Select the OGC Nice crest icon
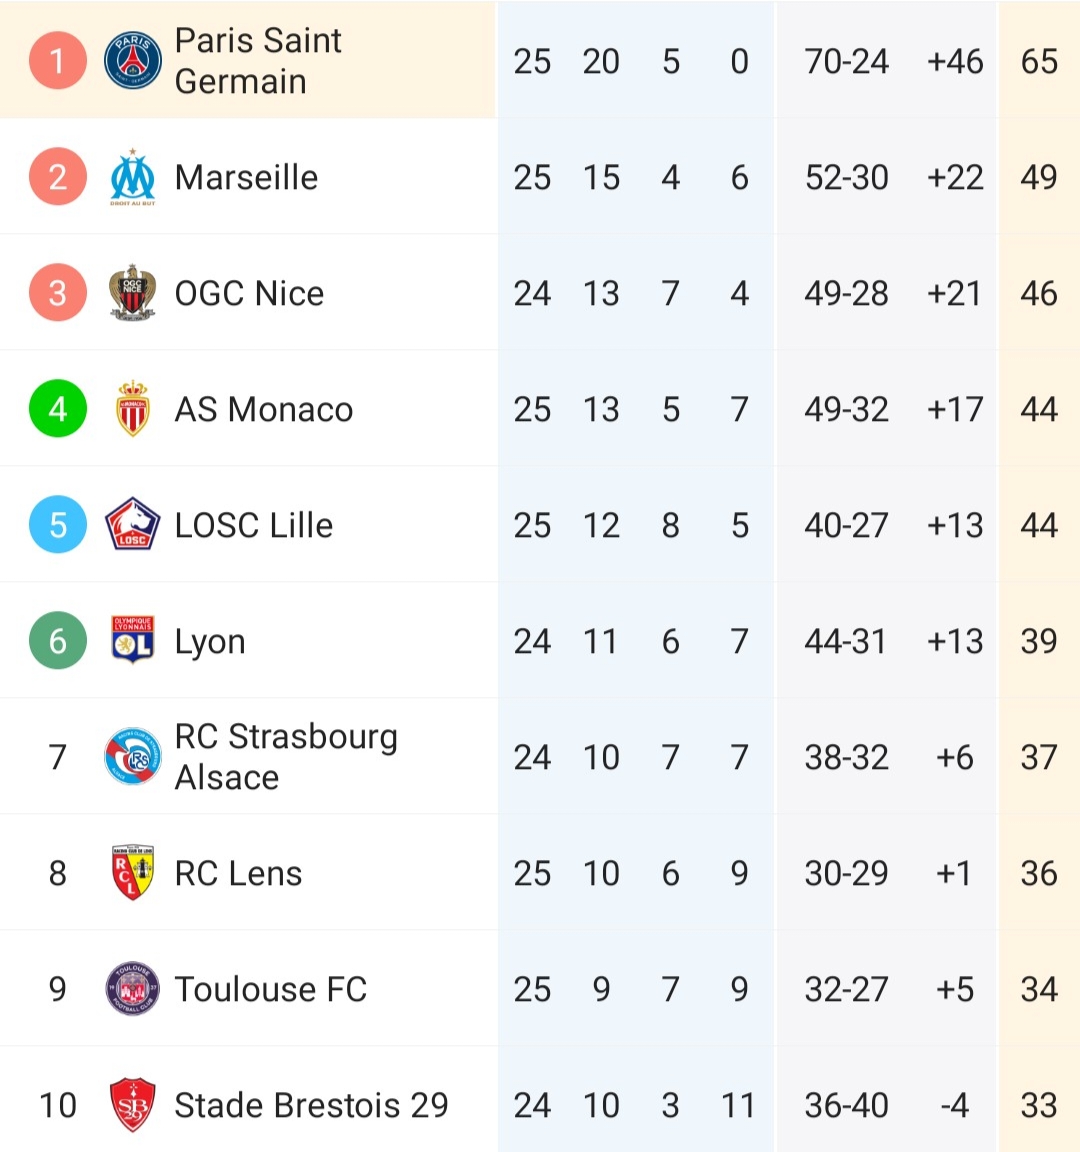 (133, 293)
